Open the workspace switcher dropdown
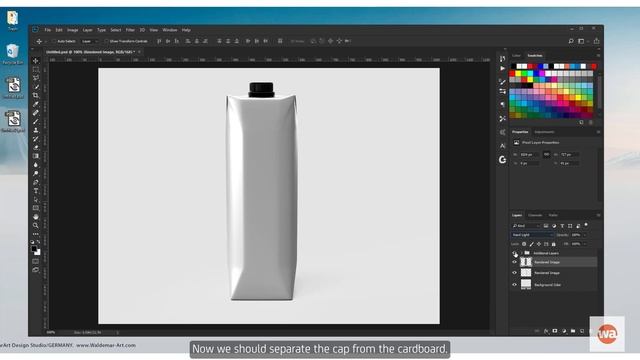 [x=582, y=41]
